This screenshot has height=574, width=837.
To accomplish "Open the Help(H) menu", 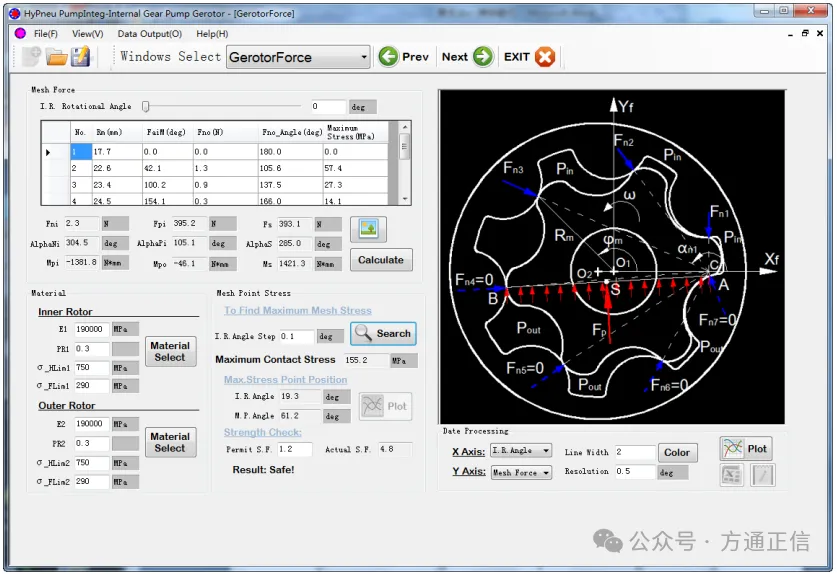I will click(x=212, y=34).
